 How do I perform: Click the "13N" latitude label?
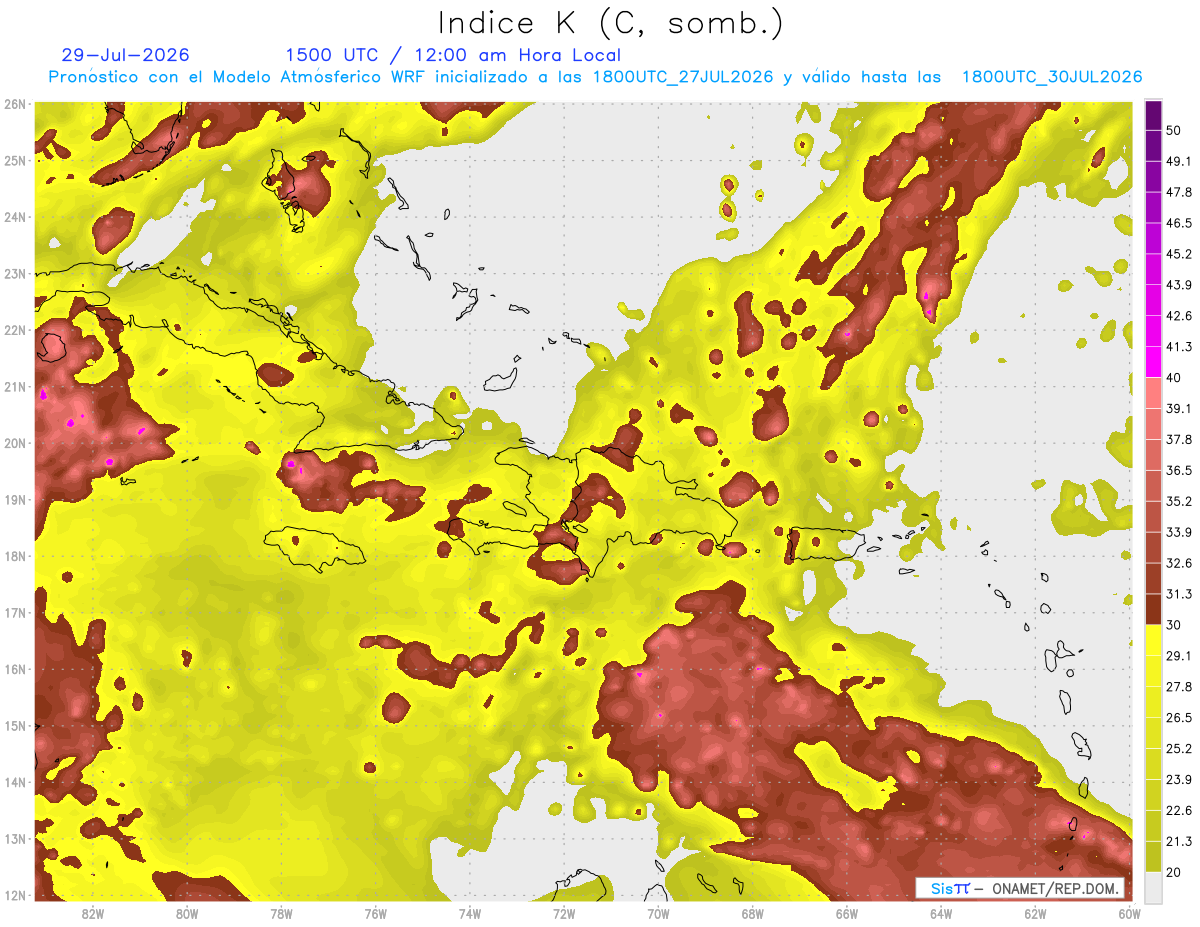(15, 838)
